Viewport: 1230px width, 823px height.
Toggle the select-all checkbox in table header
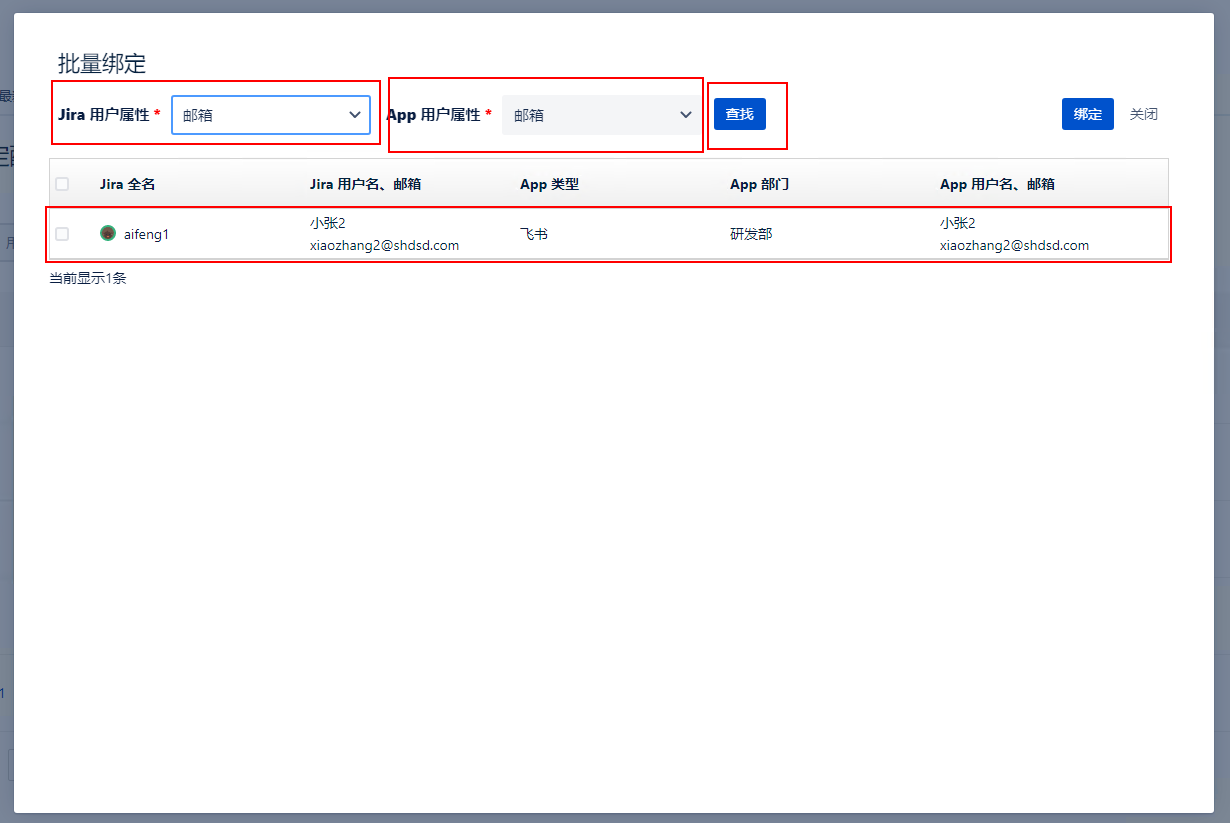[x=62, y=184]
